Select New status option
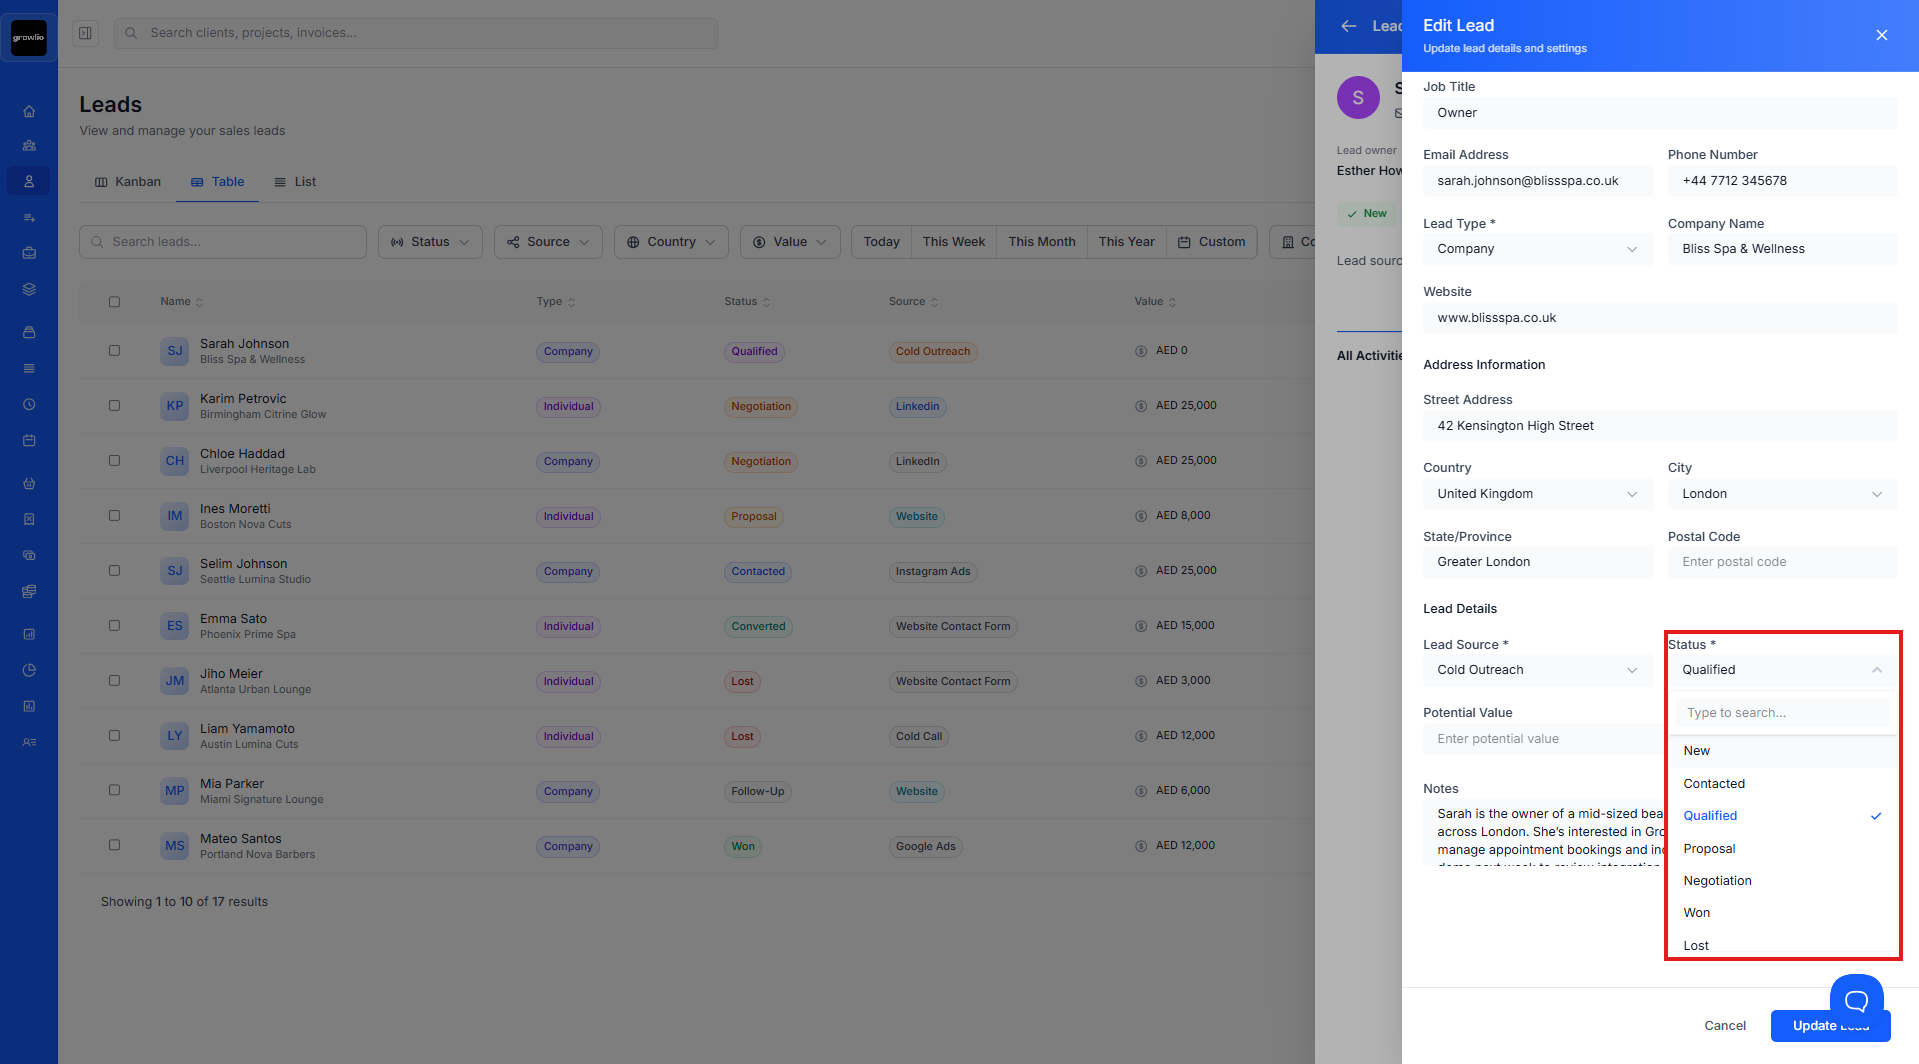The height and width of the screenshot is (1064, 1919). click(1782, 751)
